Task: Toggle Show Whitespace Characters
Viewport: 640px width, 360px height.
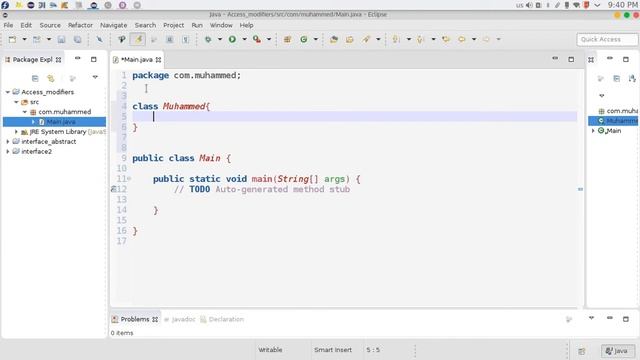Action: point(185,39)
